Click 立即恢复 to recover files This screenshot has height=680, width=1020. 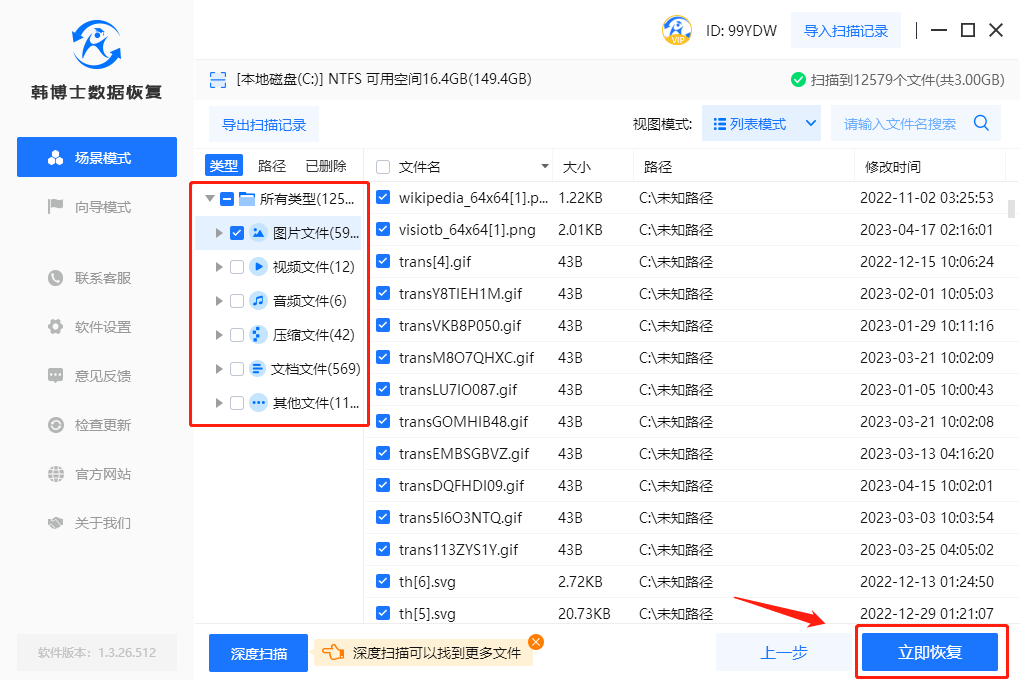930,652
